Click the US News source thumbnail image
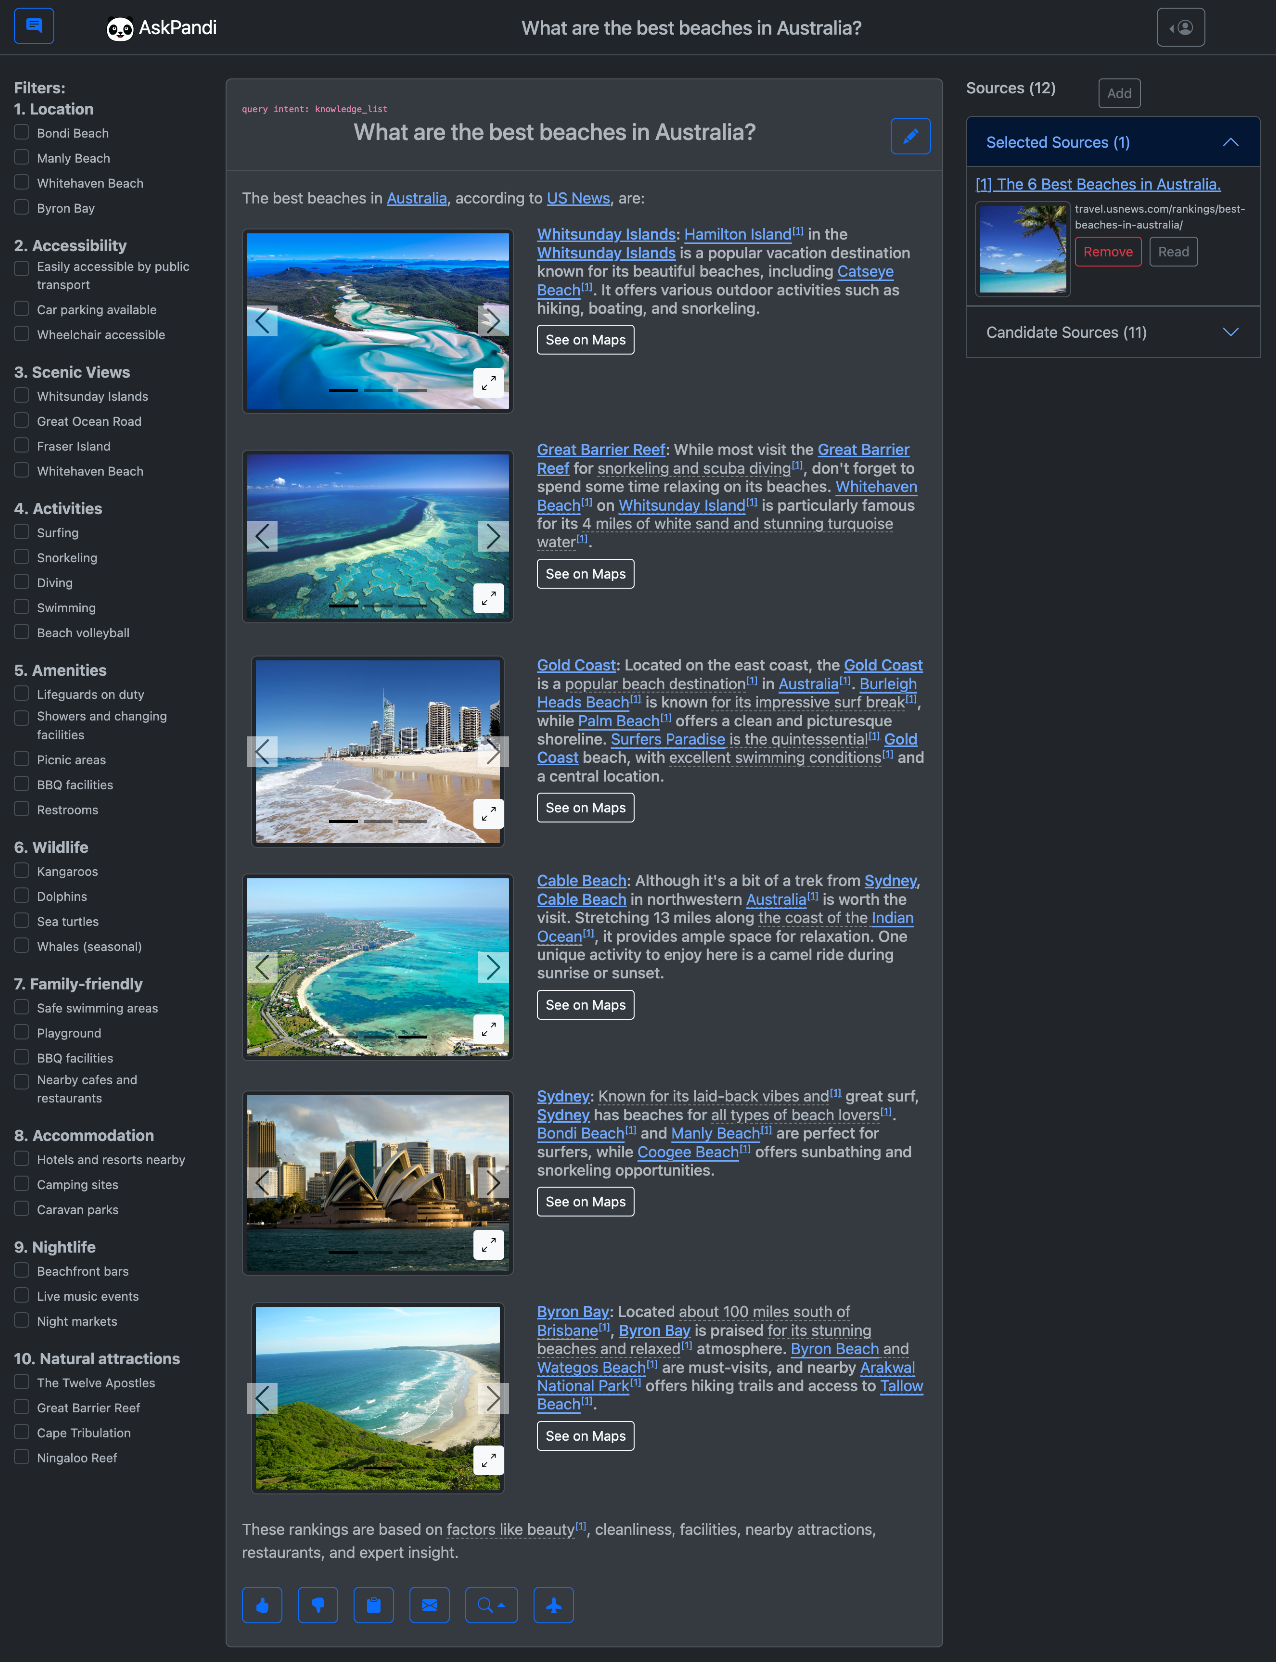This screenshot has width=1276, height=1662. tap(1022, 249)
